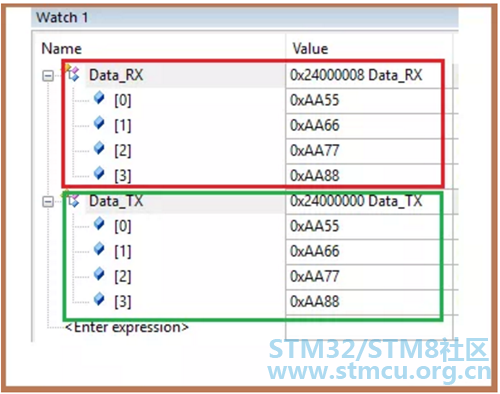Select the Data_RX variable name
The height and width of the screenshot is (394, 500).
[116, 75]
